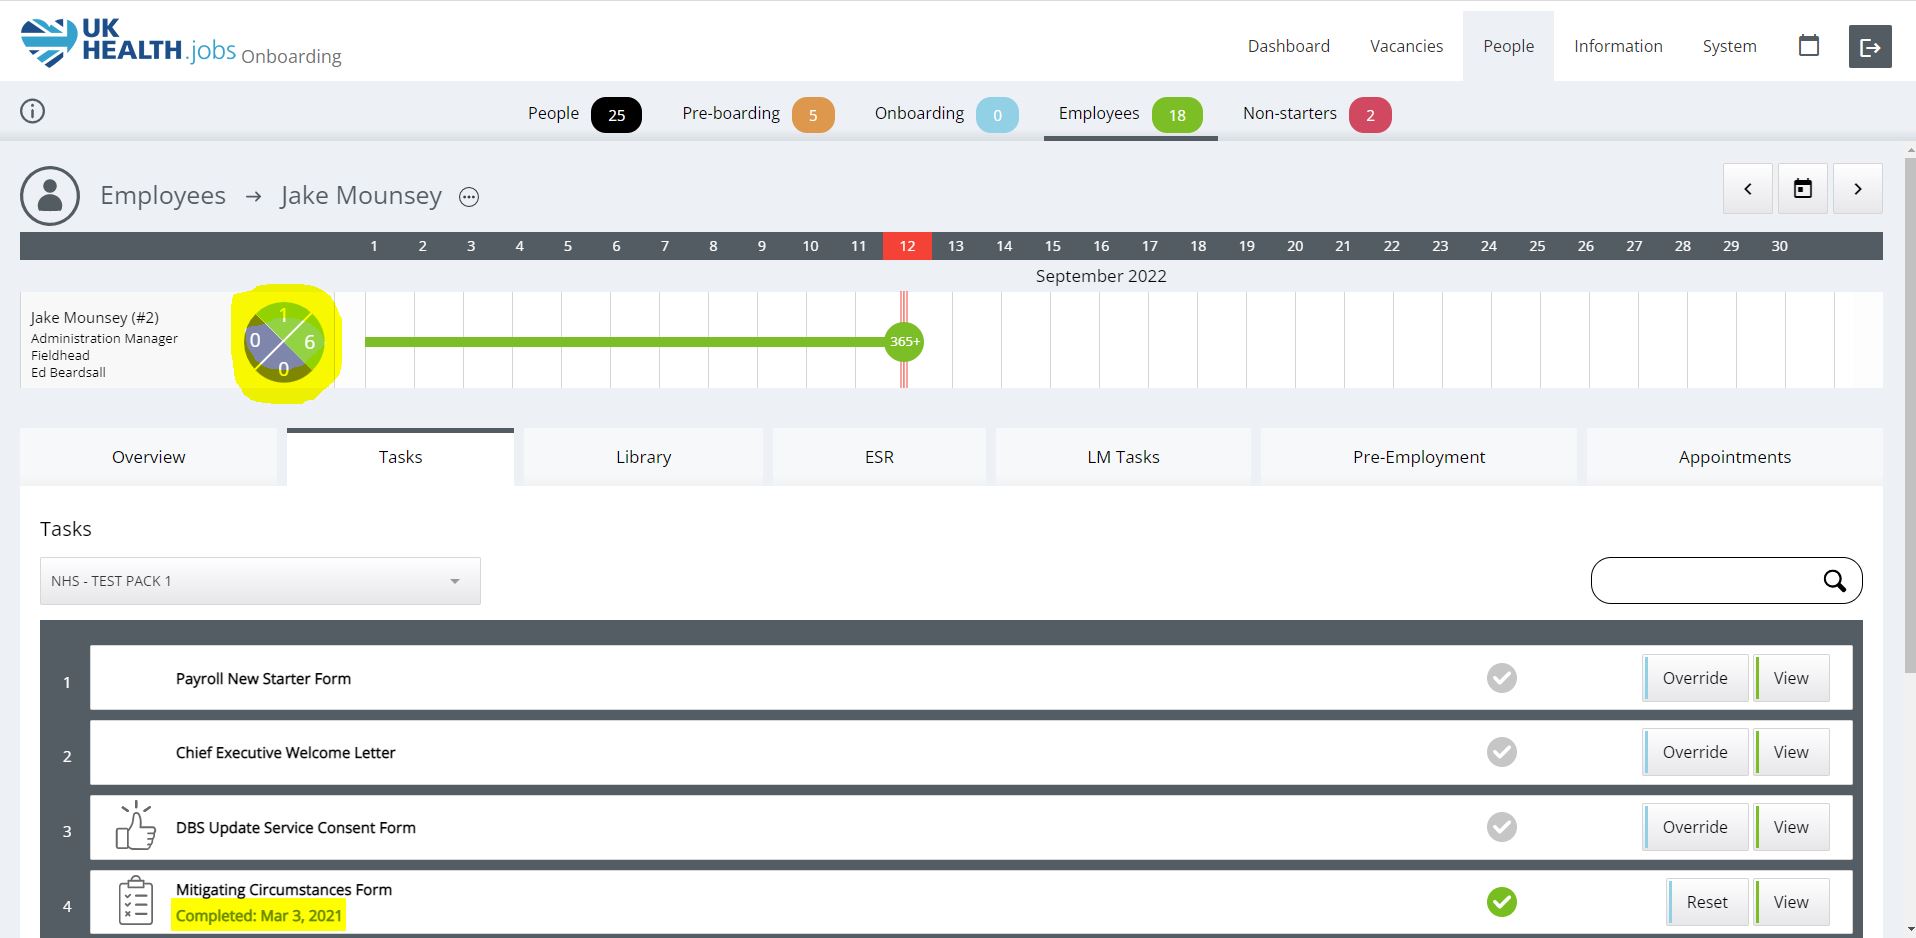This screenshot has width=1916, height=938.
Task: Toggle the Payroll New Starter Form checkmark
Action: (x=1501, y=678)
